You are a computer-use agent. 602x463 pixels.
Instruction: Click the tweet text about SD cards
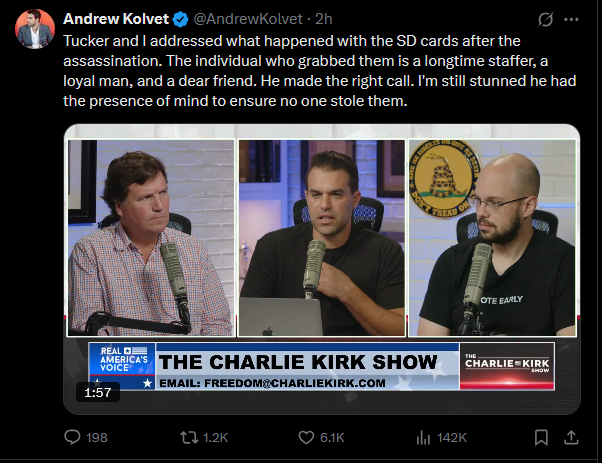(319, 71)
